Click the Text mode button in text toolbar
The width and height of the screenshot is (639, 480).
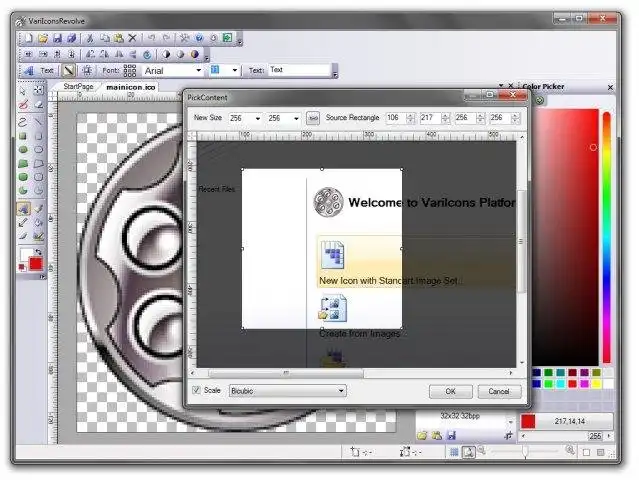[47, 70]
